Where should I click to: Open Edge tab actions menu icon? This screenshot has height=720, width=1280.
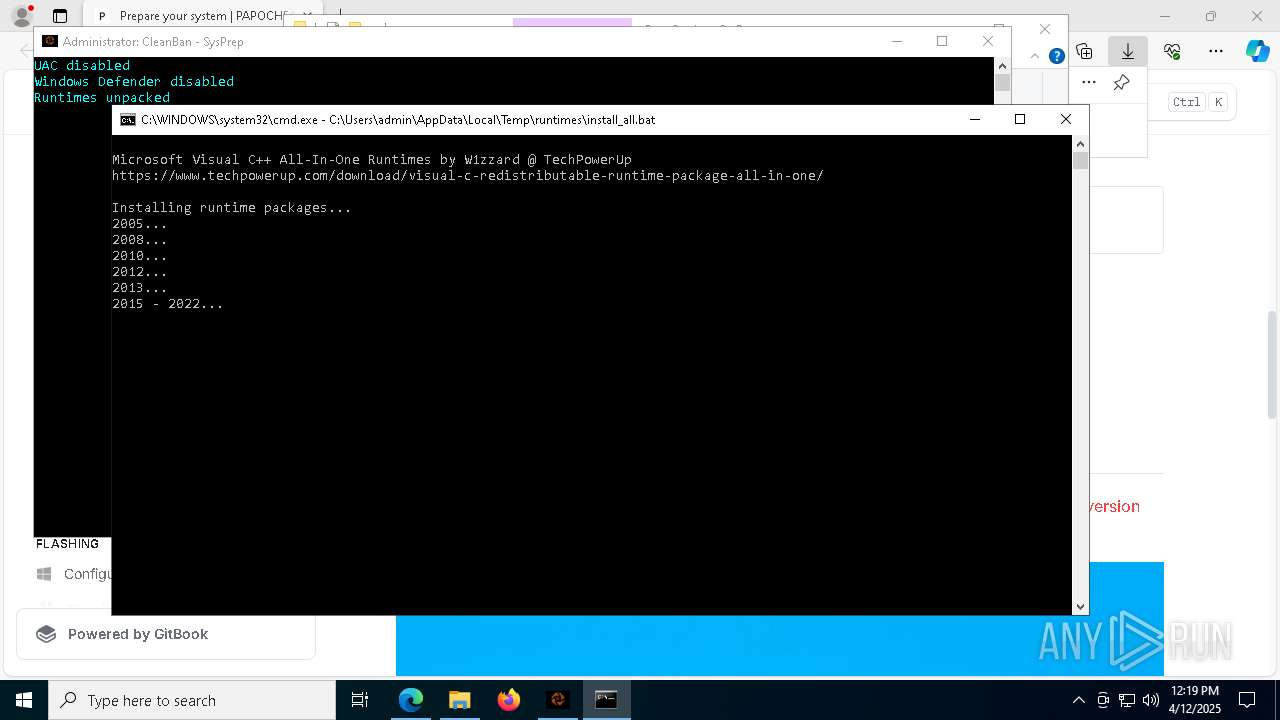[x=60, y=16]
